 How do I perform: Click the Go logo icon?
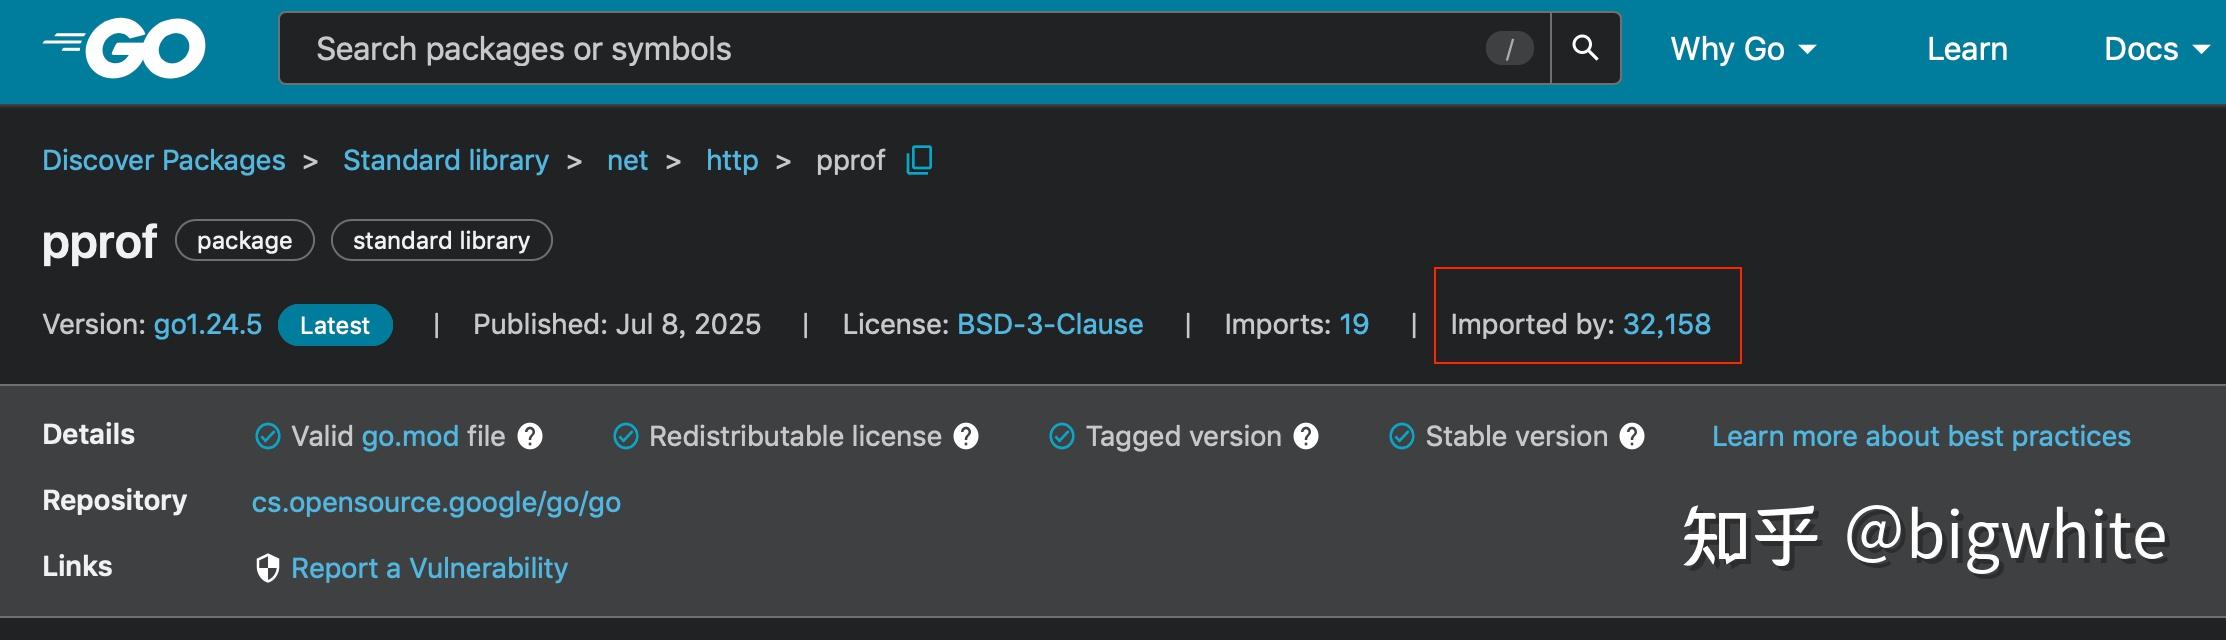pyautogui.click(x=125, y=48)
